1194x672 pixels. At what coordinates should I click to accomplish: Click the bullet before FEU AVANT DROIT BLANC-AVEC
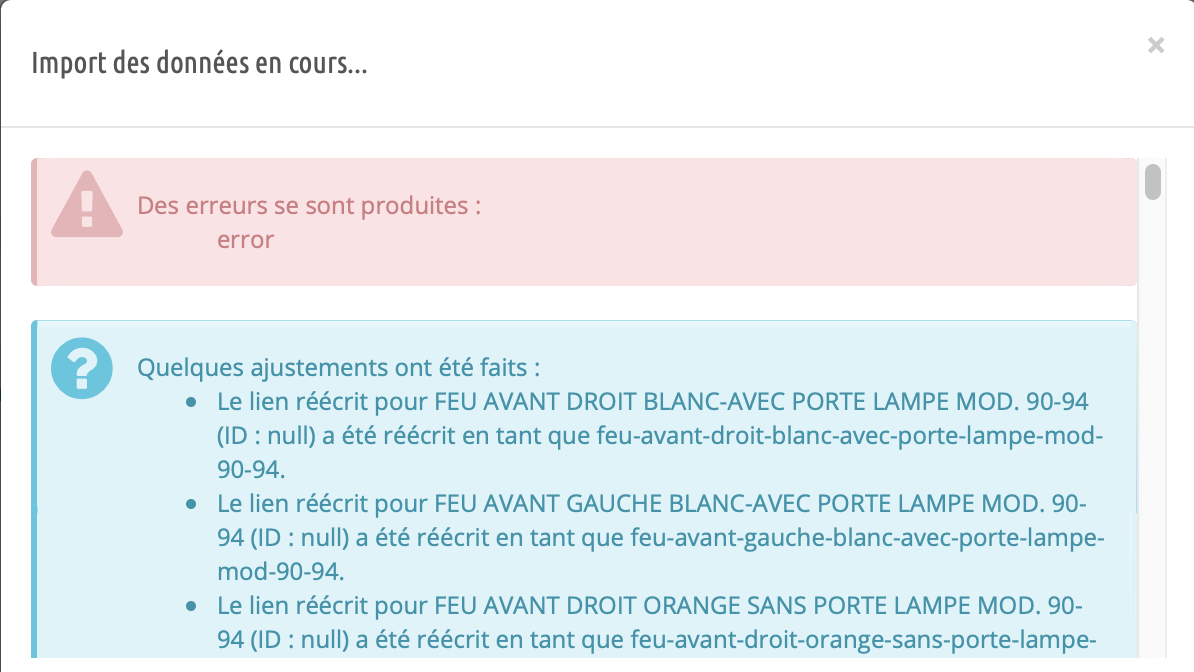point(191,402)
